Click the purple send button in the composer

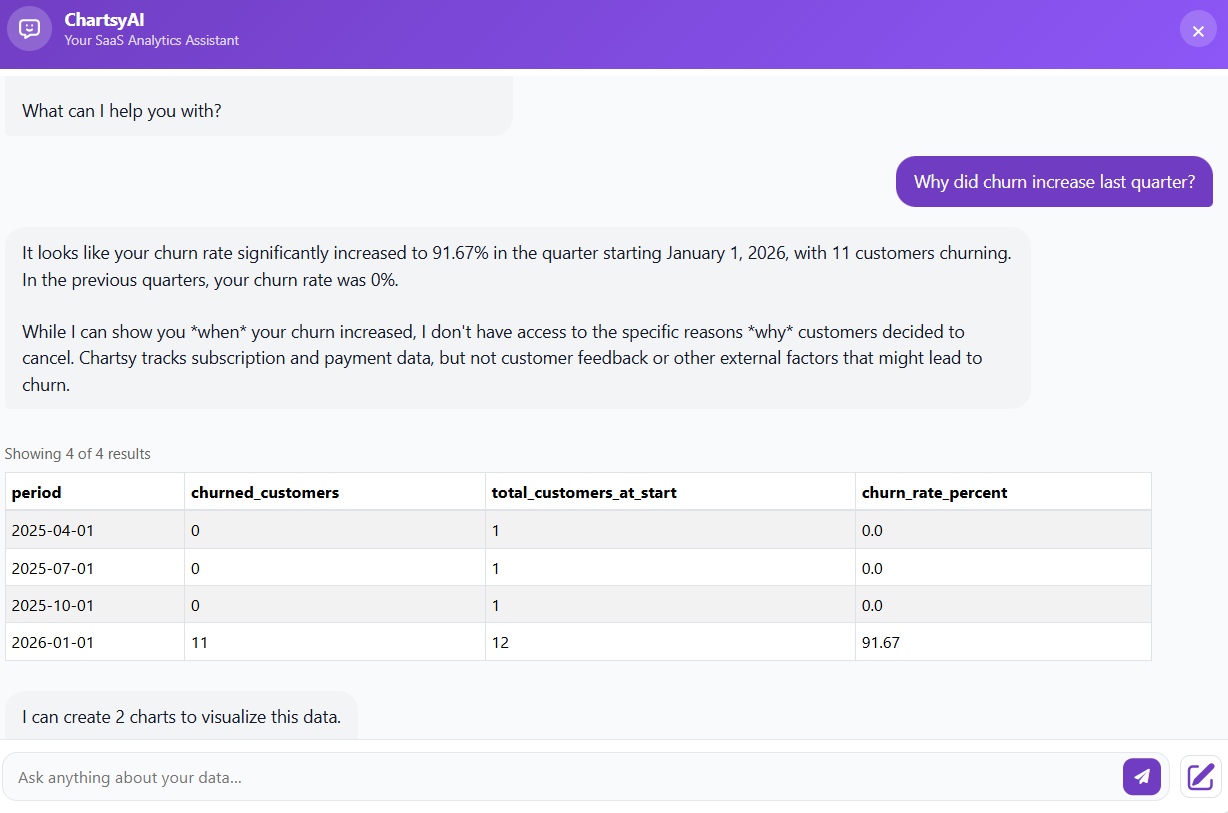click(1142, 776)
